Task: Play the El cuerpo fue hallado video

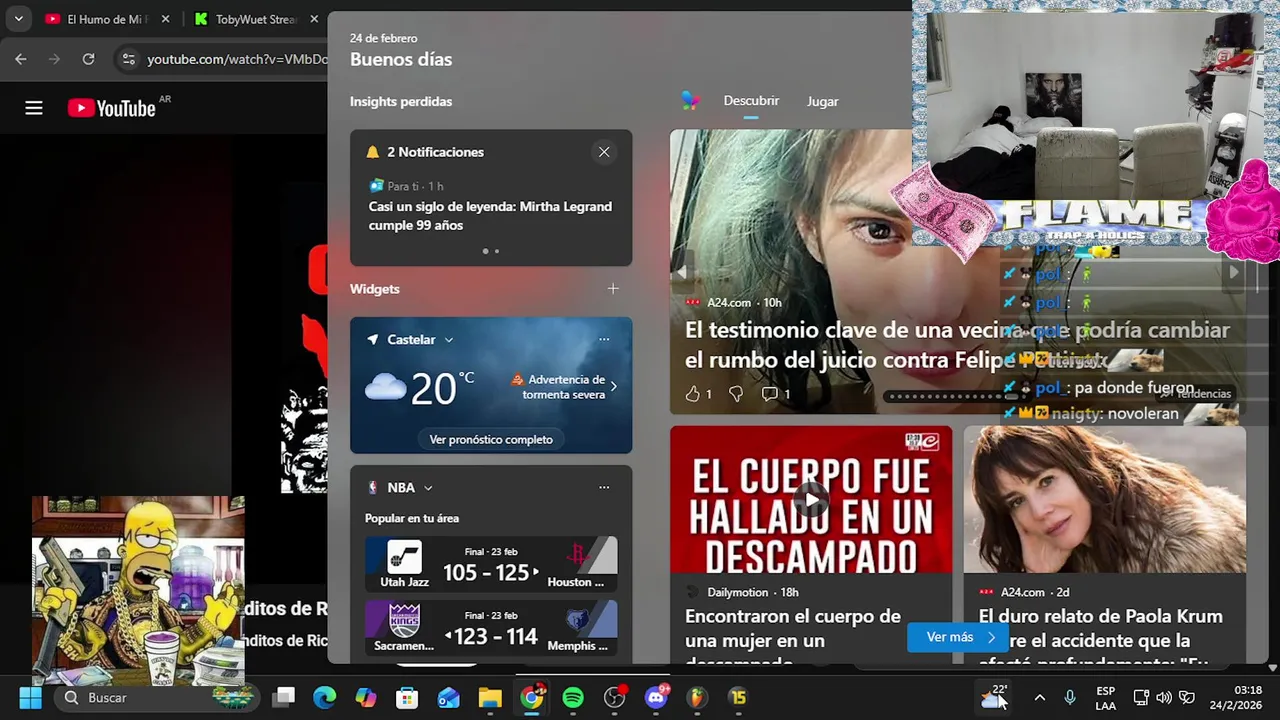Action: coord(811,499)
